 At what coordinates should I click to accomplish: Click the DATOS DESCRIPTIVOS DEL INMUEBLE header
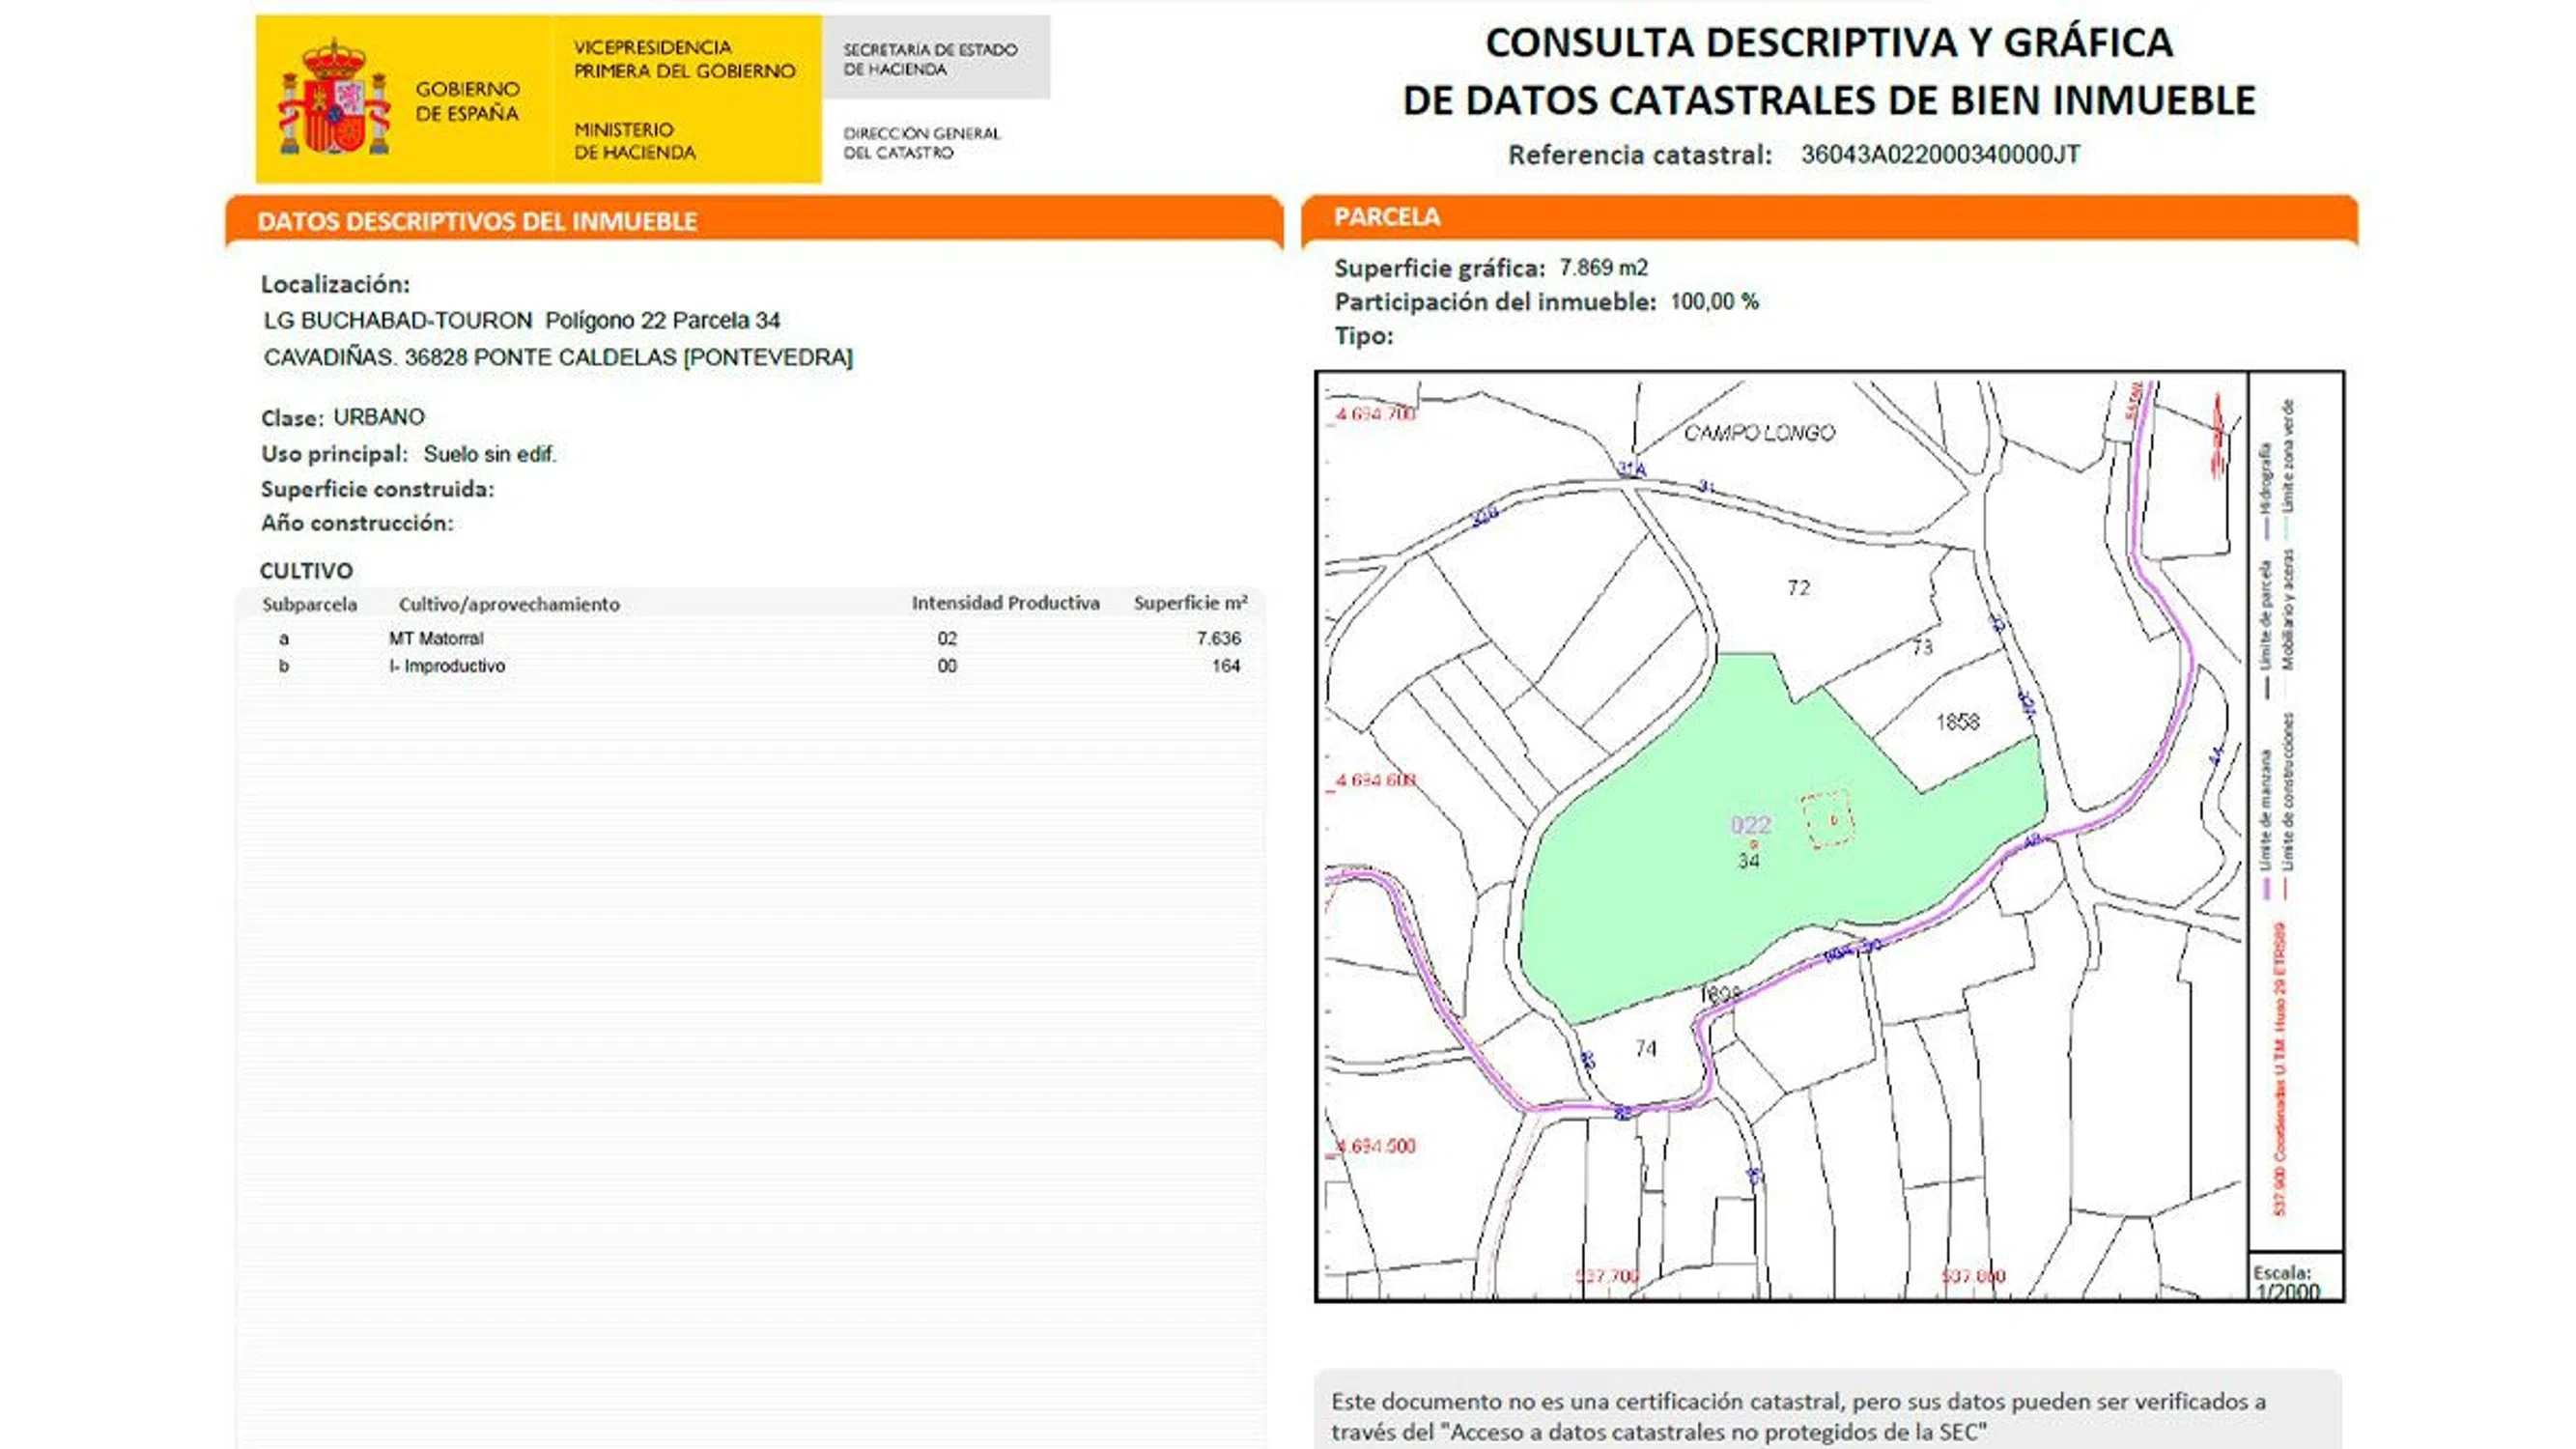click(x=477, y=221)
